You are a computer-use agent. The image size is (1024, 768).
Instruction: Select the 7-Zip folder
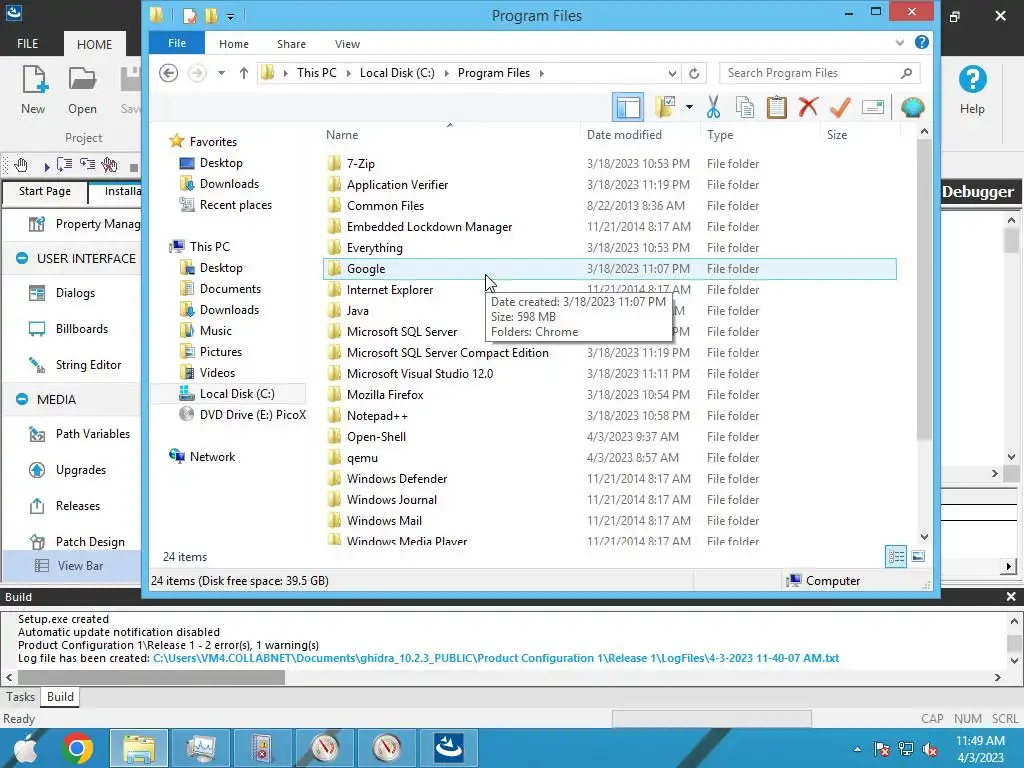[610, 164]
